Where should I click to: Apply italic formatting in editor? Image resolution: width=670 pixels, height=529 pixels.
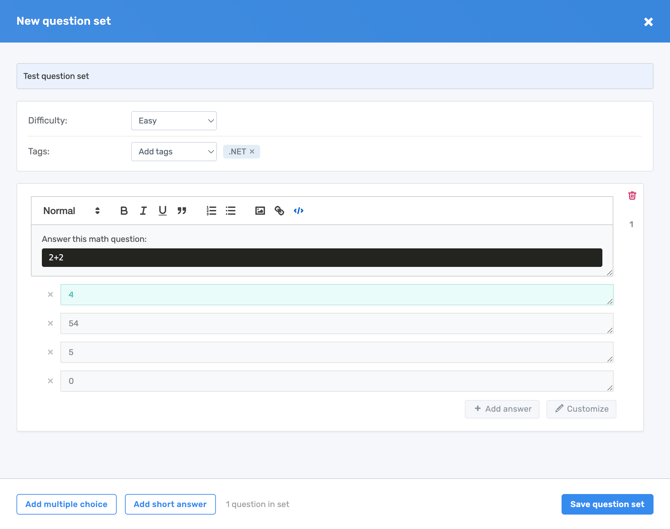click(x=143, y=211)
